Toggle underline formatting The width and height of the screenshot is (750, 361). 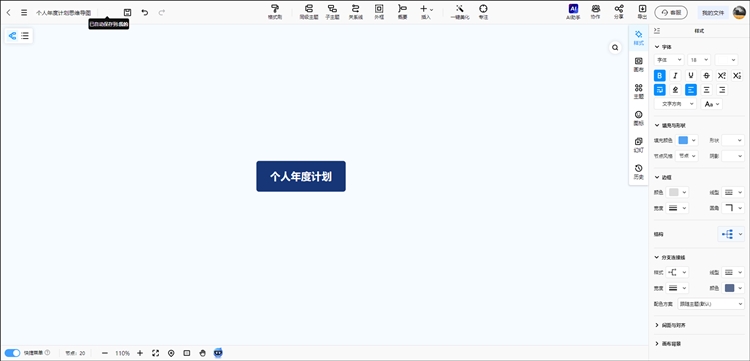pyautogui.click(x=691, y=76)
